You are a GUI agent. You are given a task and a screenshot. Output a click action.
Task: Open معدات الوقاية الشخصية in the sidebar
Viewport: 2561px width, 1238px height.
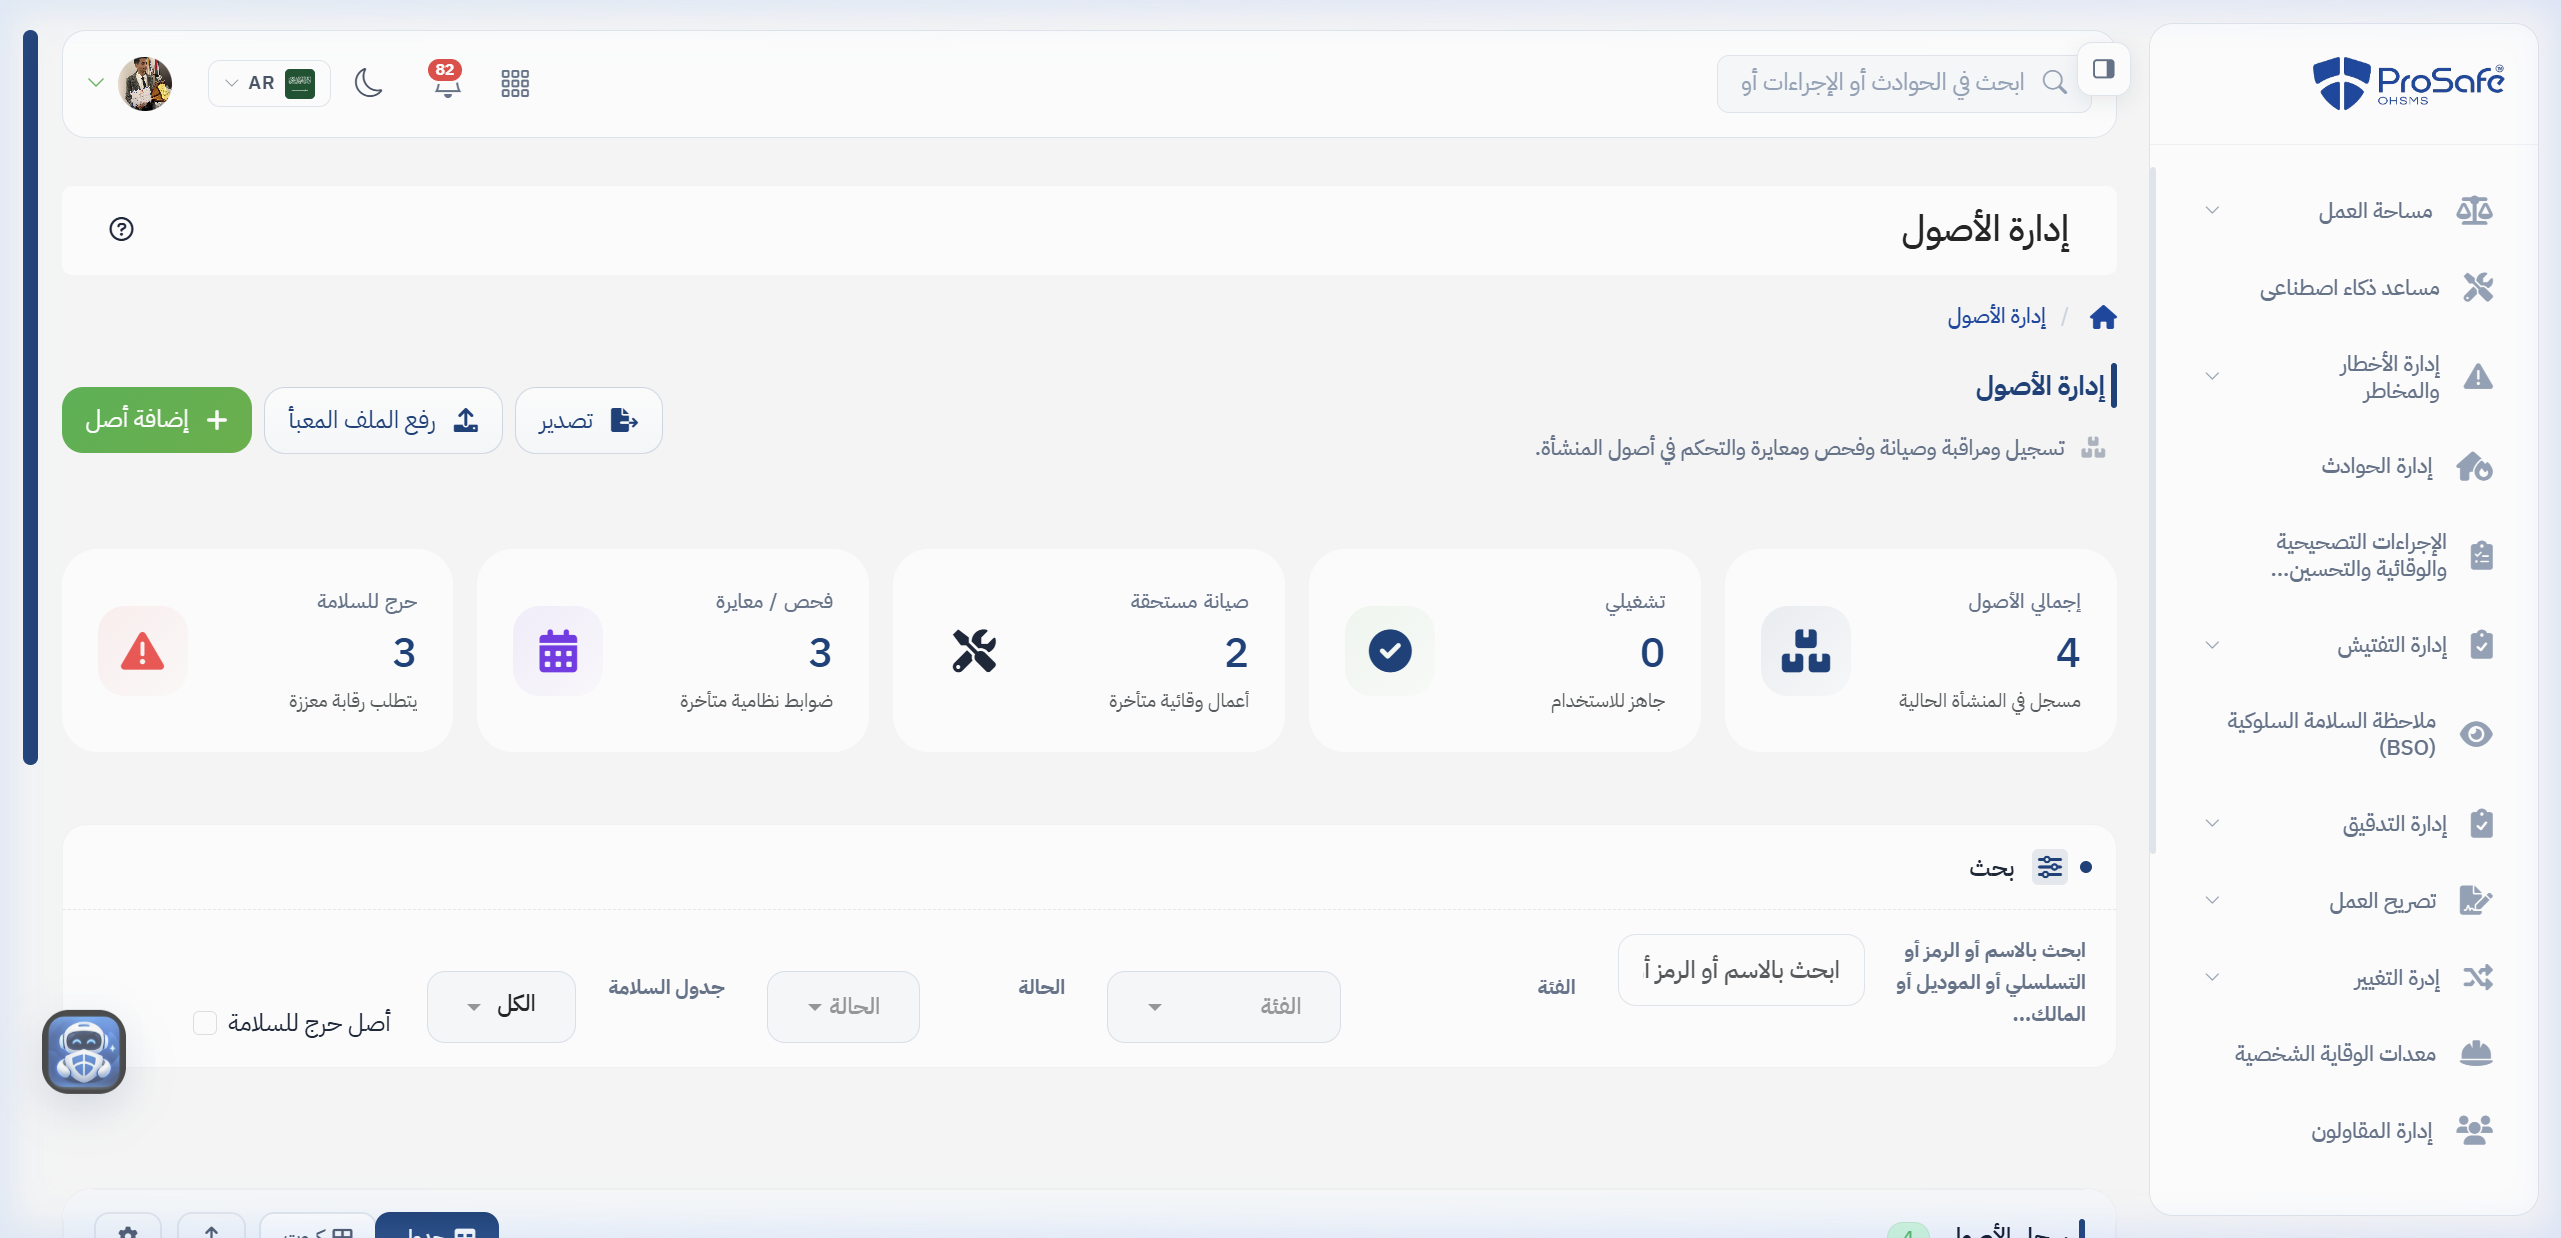pyautogui.click(x=2348, y=1054)
